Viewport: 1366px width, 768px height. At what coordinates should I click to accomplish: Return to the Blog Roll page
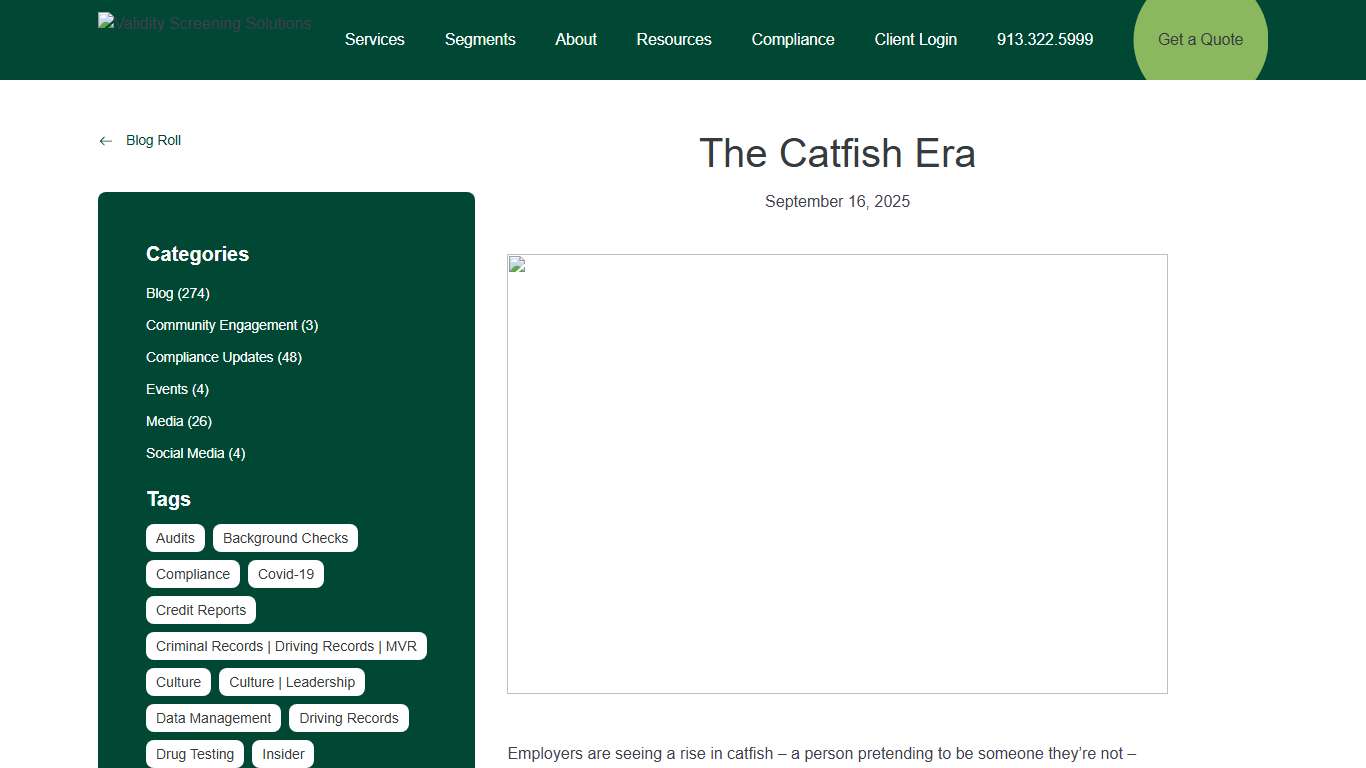click(x=153, y=140)
